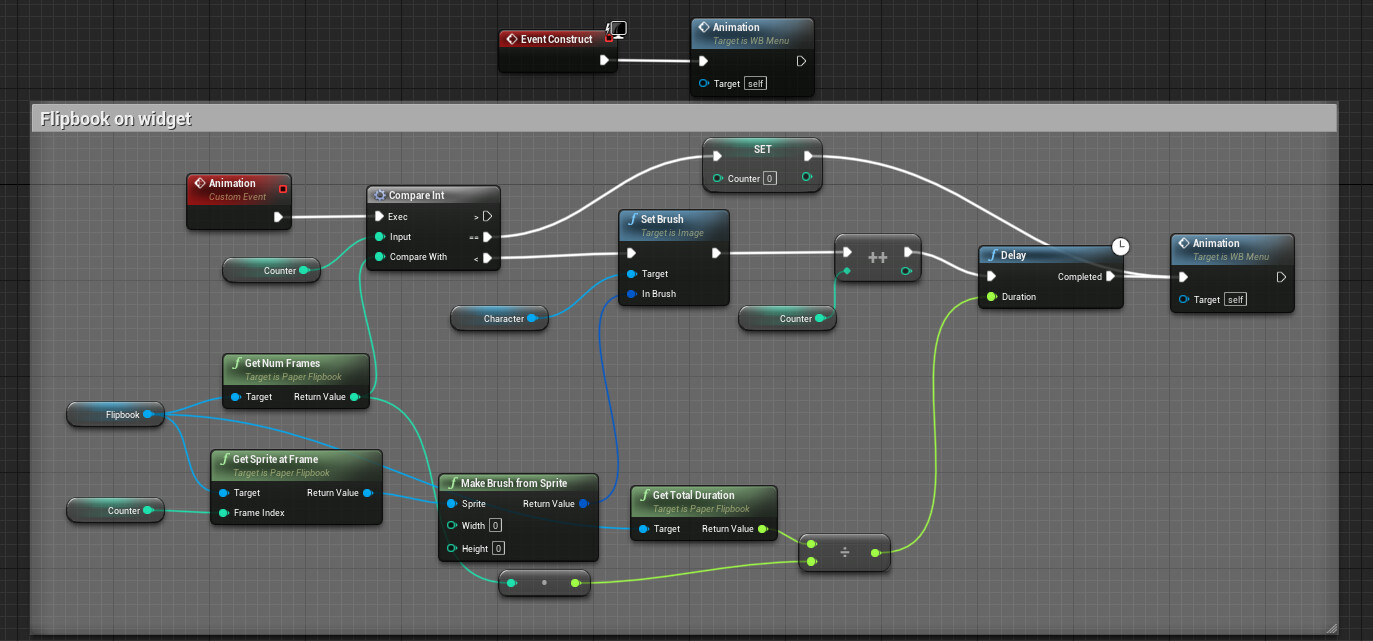Click the Multiply node below Make Brush from Sprite
This screenshot has width=1373, height=641.
(544, 582)
